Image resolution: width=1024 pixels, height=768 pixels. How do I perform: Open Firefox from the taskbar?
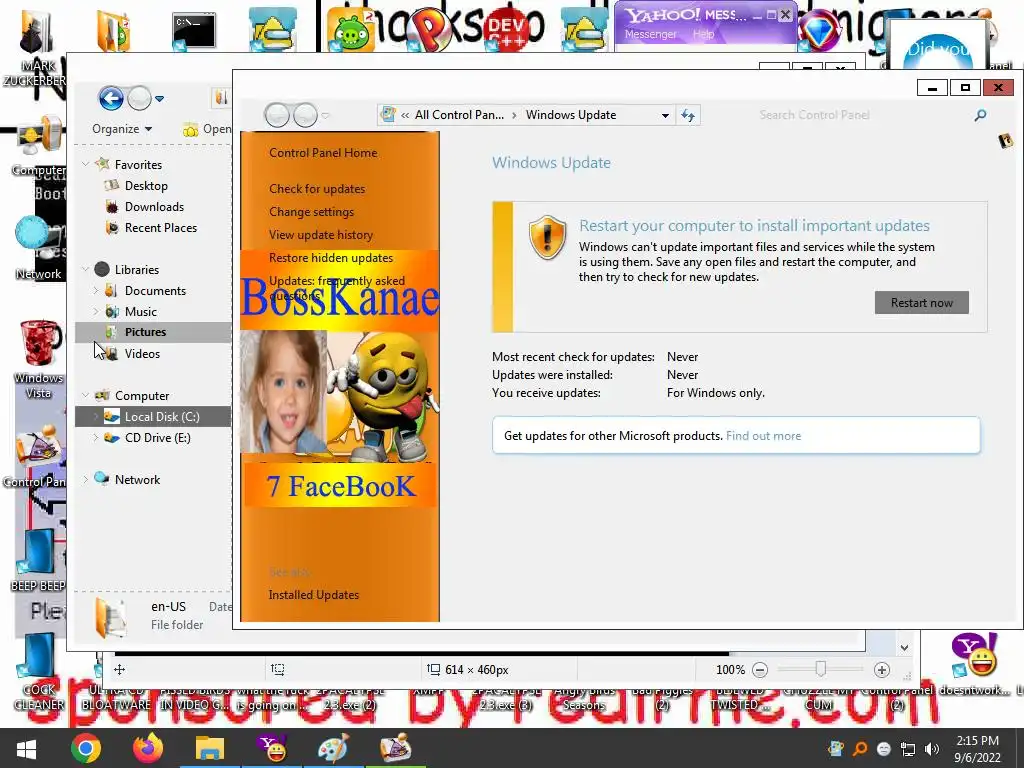click(148, 748)
